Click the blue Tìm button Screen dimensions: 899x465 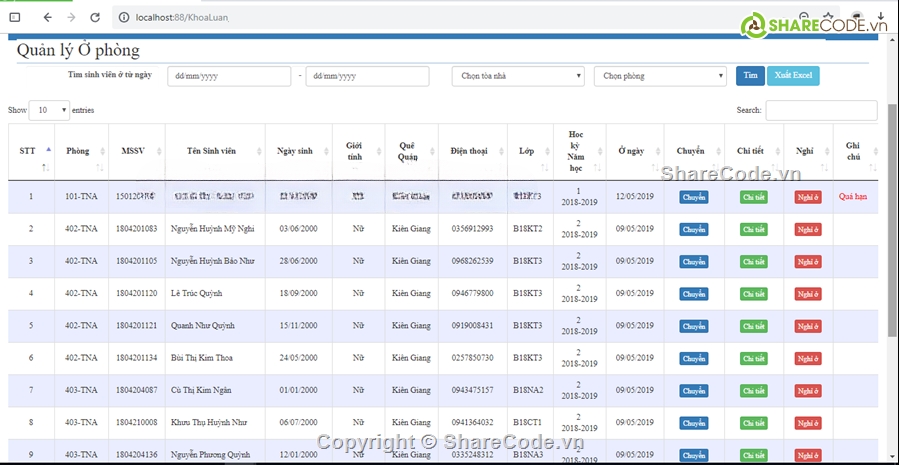click(x=750, y=76)
